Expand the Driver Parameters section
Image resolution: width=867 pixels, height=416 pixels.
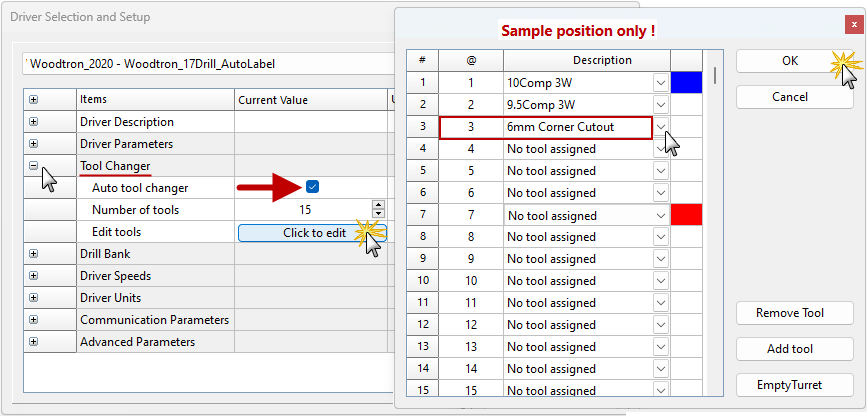click(34, 144)
